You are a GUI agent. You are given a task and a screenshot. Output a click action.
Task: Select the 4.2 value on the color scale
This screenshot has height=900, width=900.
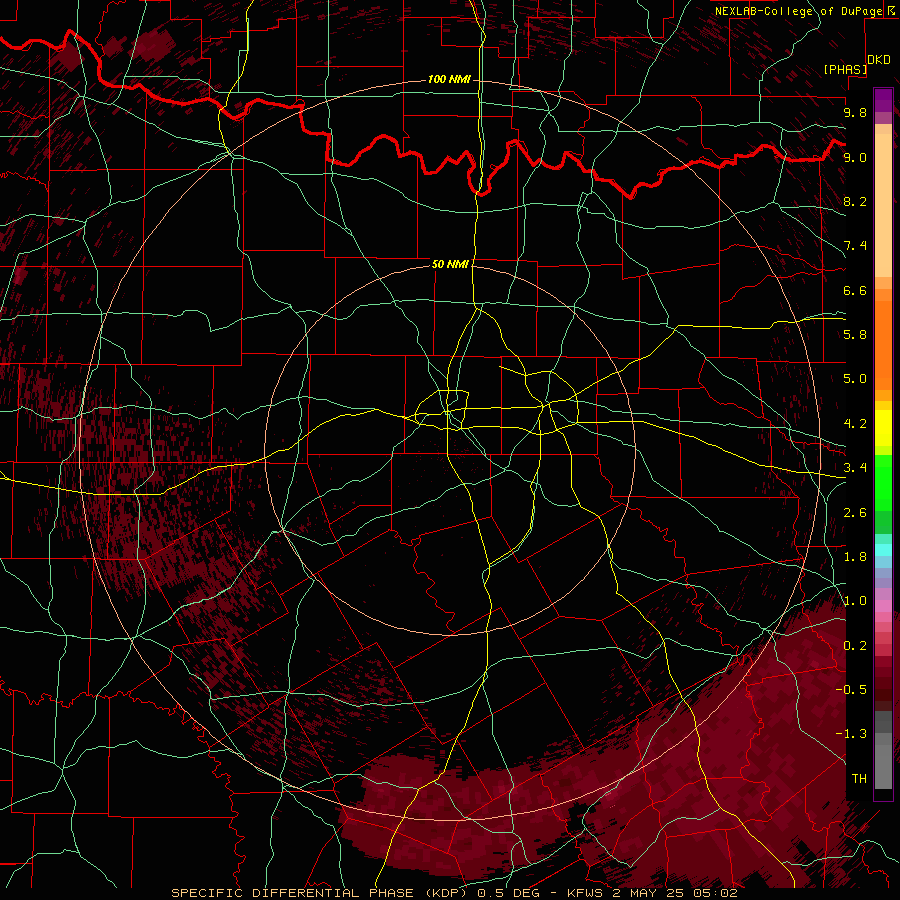[855, 424]
